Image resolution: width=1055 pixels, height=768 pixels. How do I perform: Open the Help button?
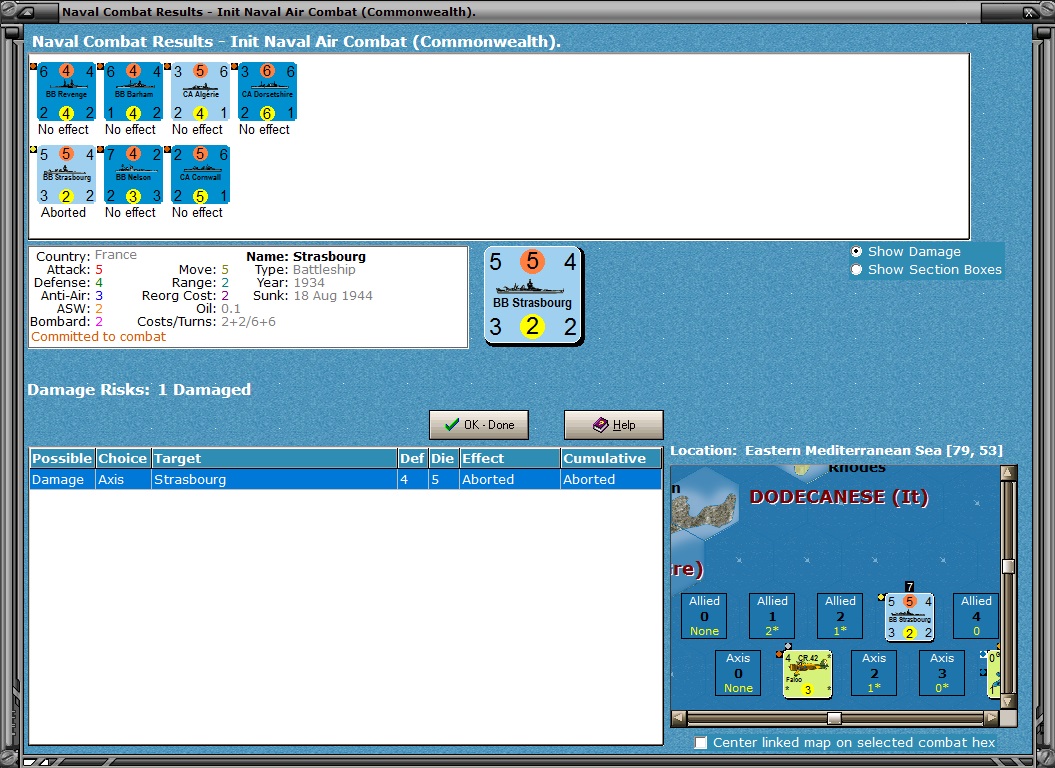[614, 425]
